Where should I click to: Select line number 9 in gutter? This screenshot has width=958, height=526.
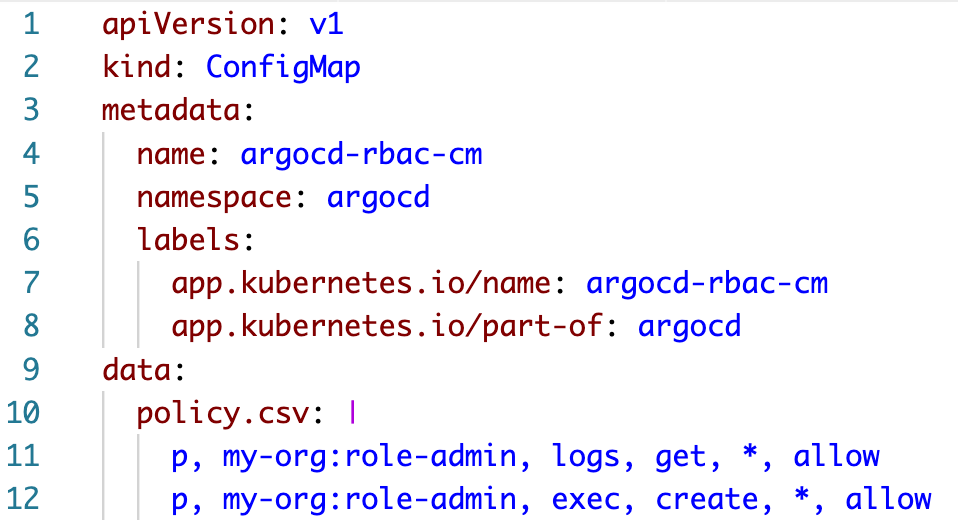coord(29,369)
